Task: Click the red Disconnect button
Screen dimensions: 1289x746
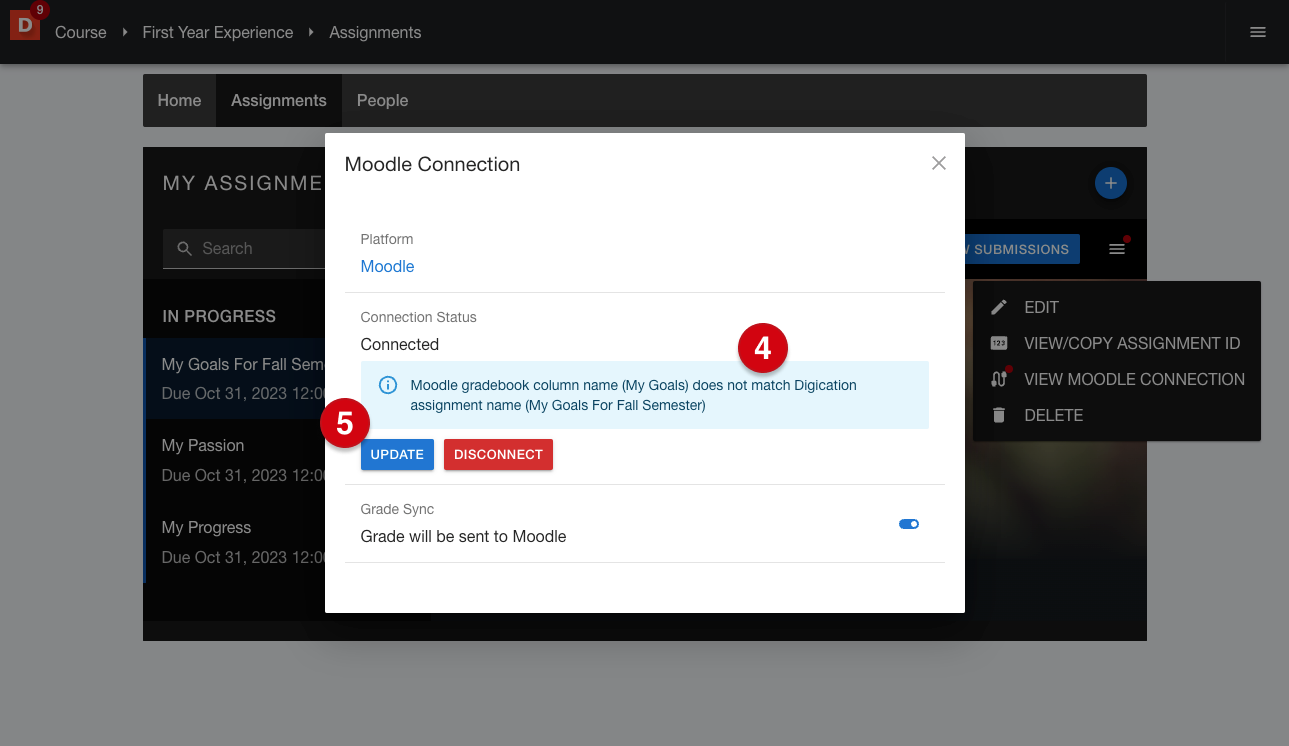Action: [x=498, y=454]
